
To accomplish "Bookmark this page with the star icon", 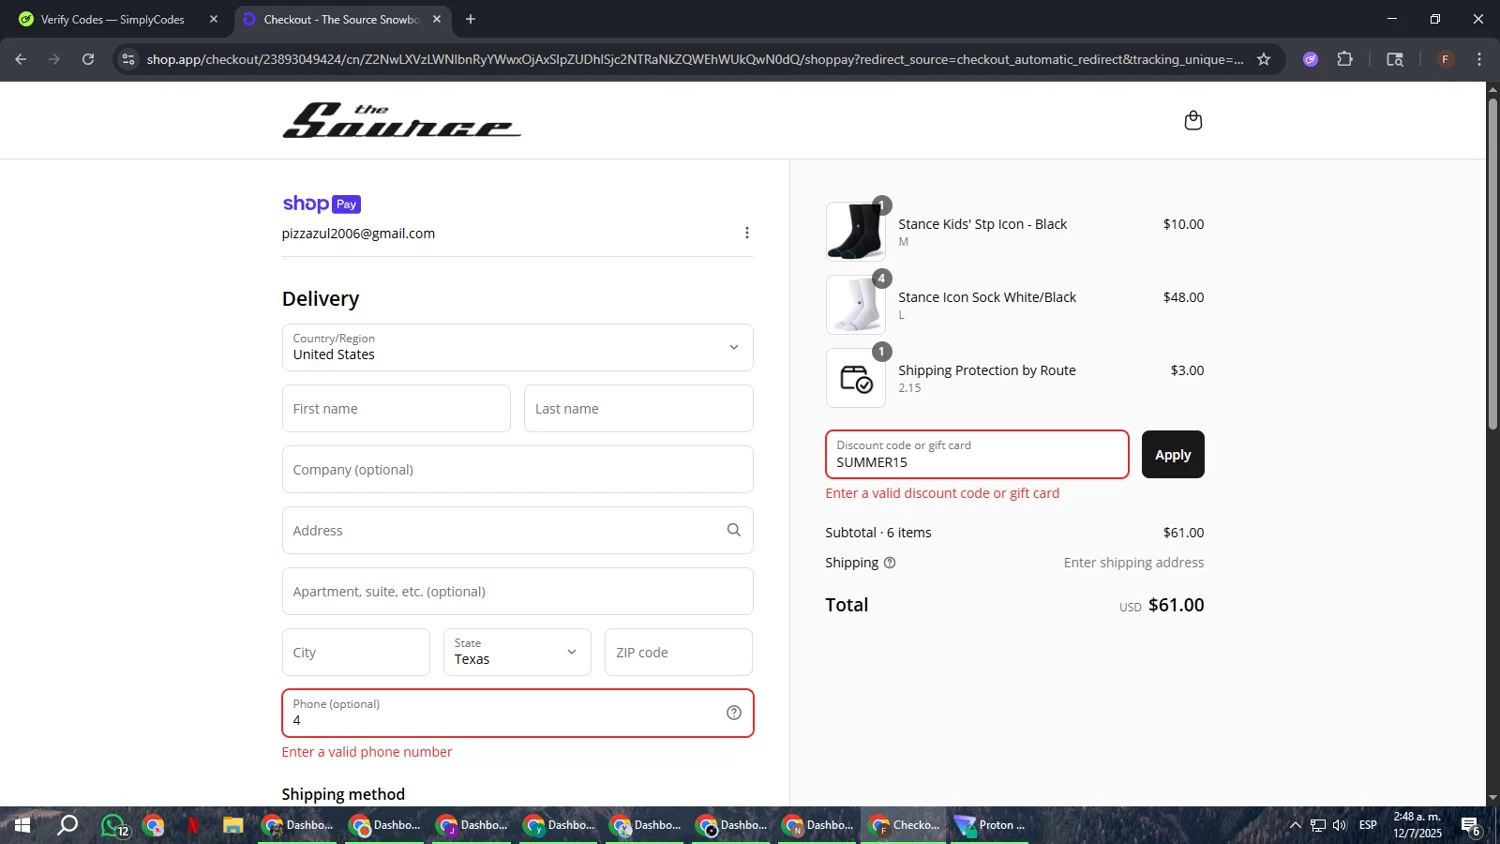I will [x=1264, y=59].
